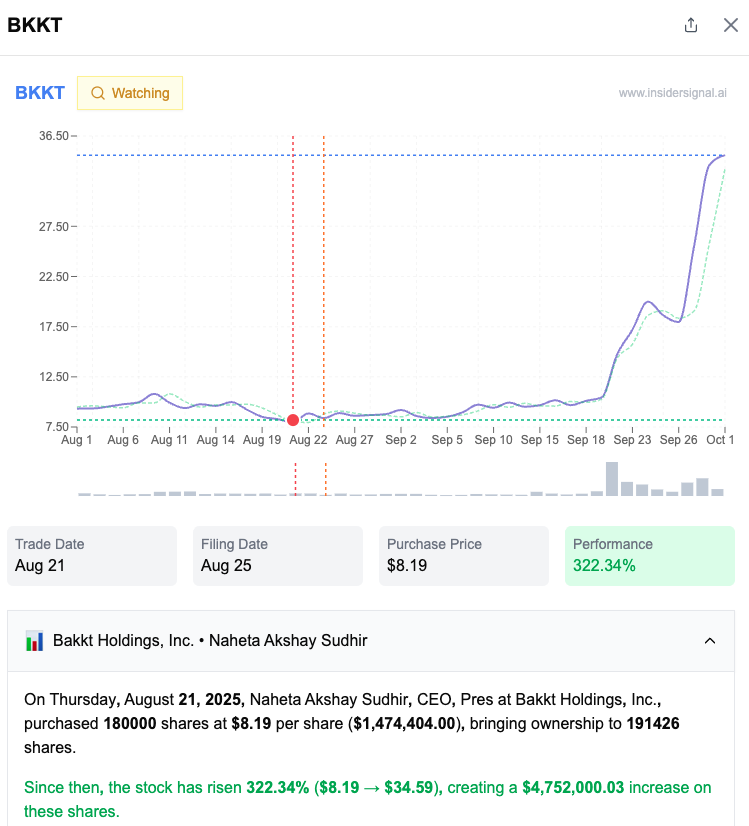The height and width of the screenshot is (826, 749).
Task: Click the tallest volume bar on Sep 22
Action: (x=612, y=479)
